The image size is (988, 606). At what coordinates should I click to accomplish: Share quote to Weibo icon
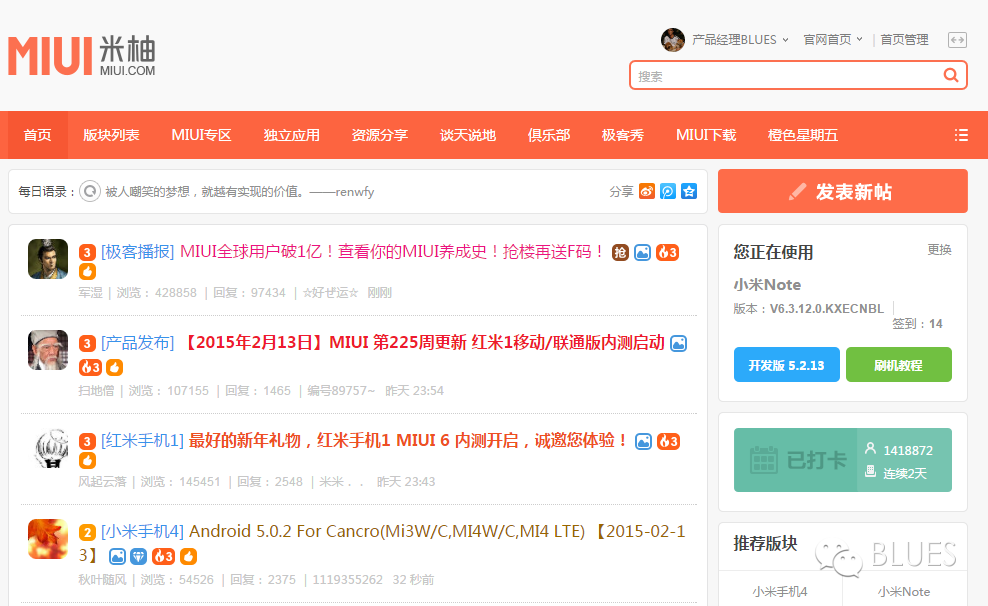[x=646, y=191]
